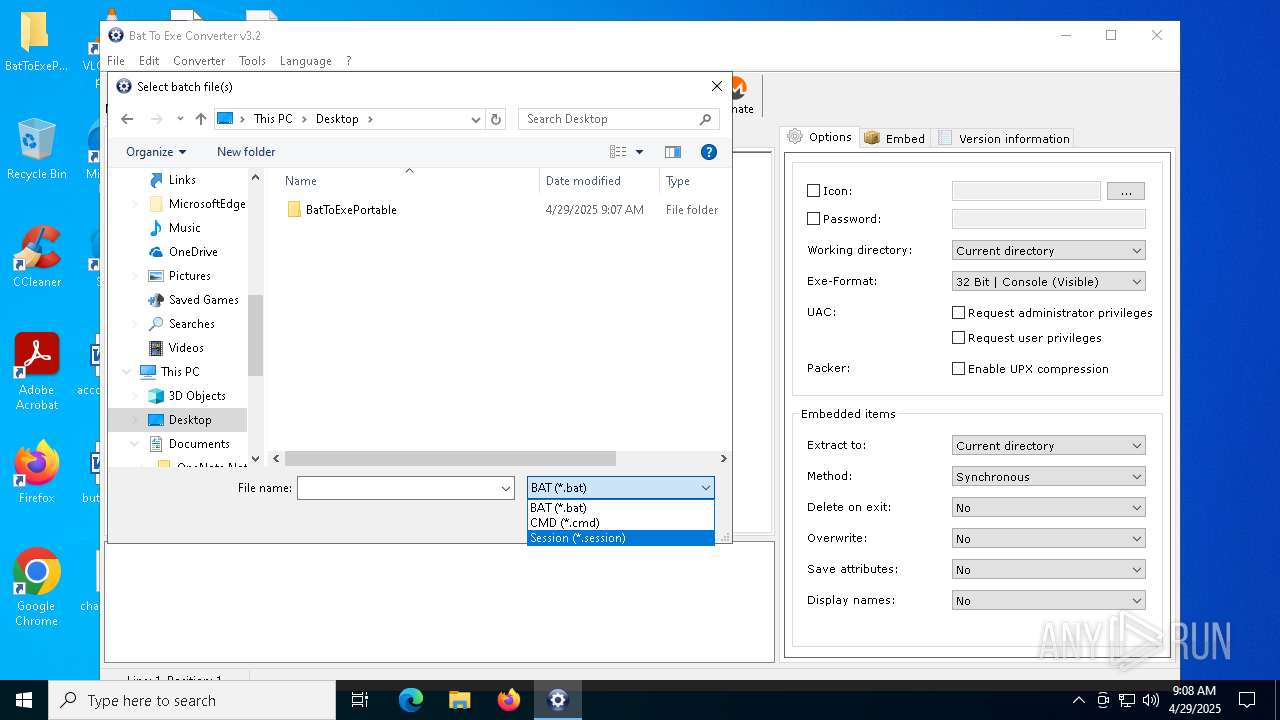
Task: Switch to Version information tab
Action: tap(1004, 139)
